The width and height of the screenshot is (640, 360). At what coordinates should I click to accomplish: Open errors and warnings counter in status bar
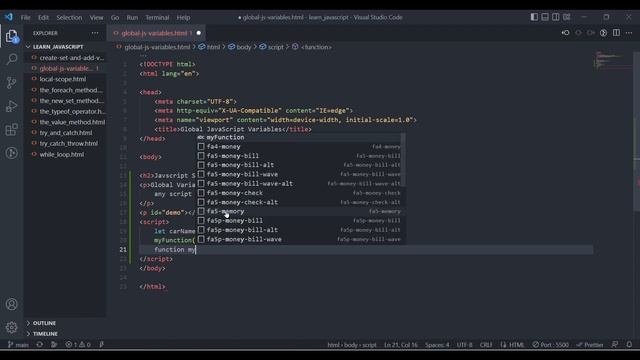[78, 344]
